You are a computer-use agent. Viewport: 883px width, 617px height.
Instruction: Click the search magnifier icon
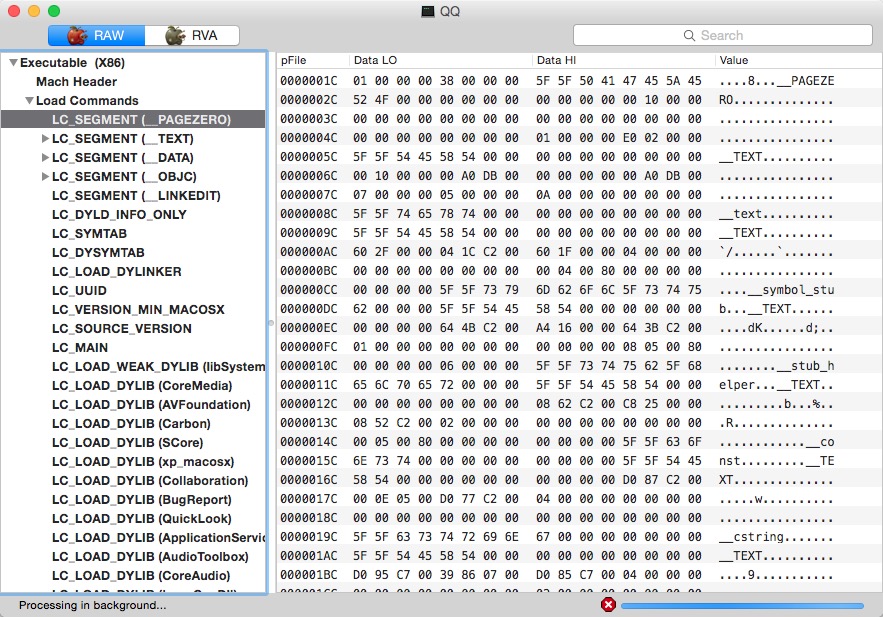689,35
